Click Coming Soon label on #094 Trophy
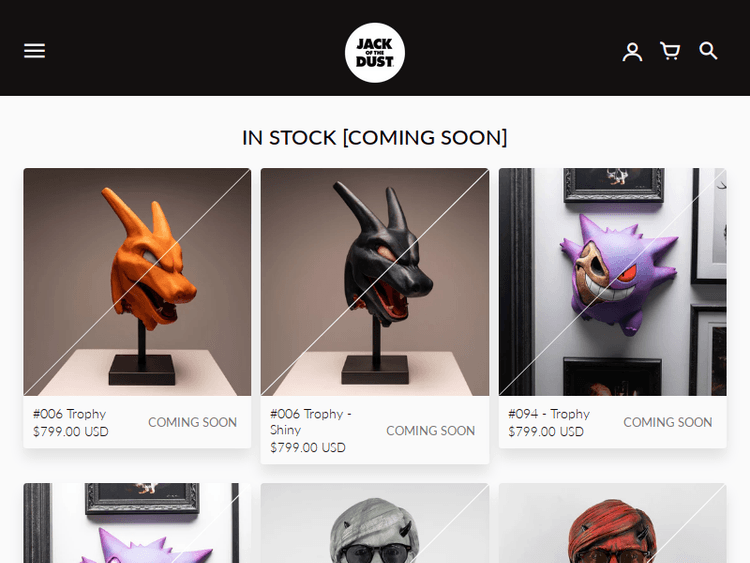This screenshot has height=563, width=750. coord(668,422)
